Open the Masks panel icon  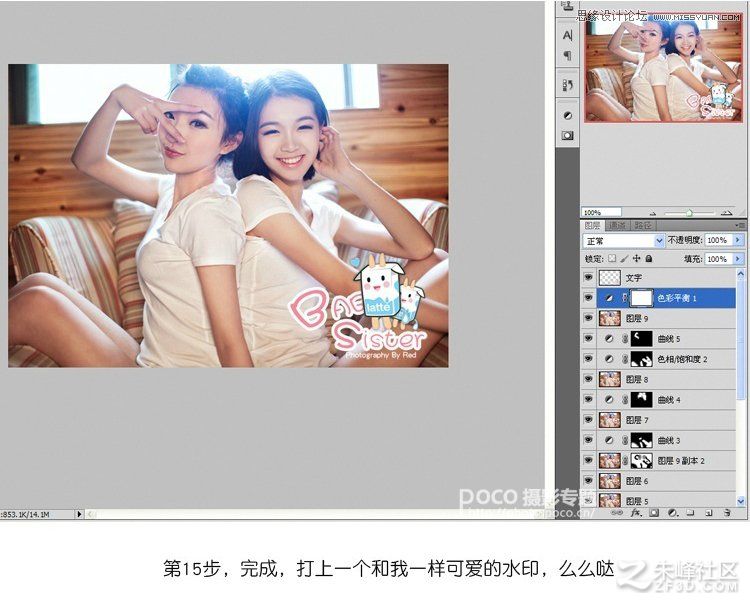coord(567,136)
